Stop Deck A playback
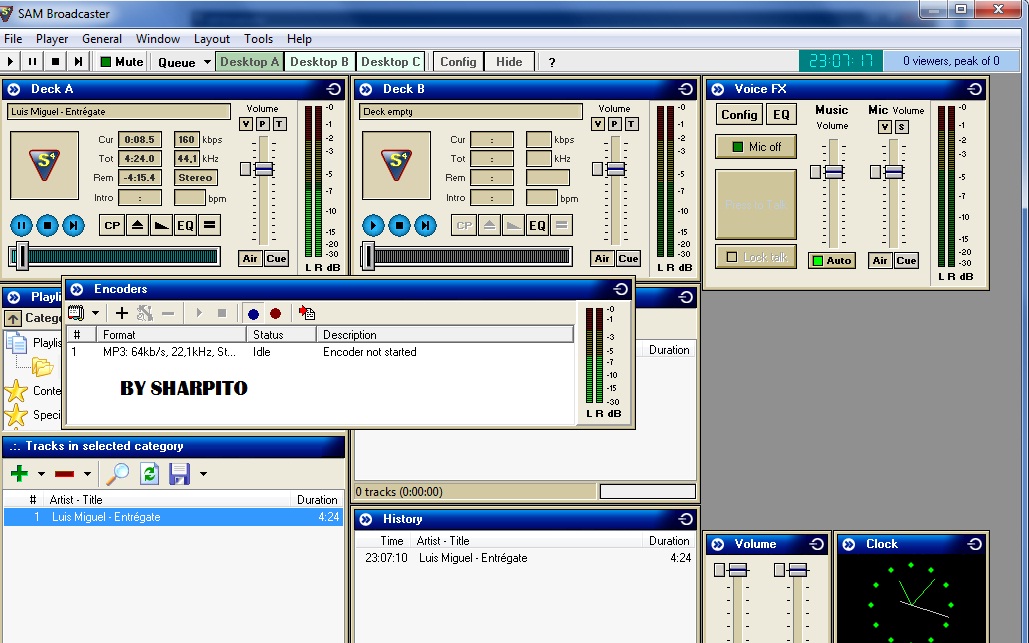1029x643 pixels. pos(47,226)
